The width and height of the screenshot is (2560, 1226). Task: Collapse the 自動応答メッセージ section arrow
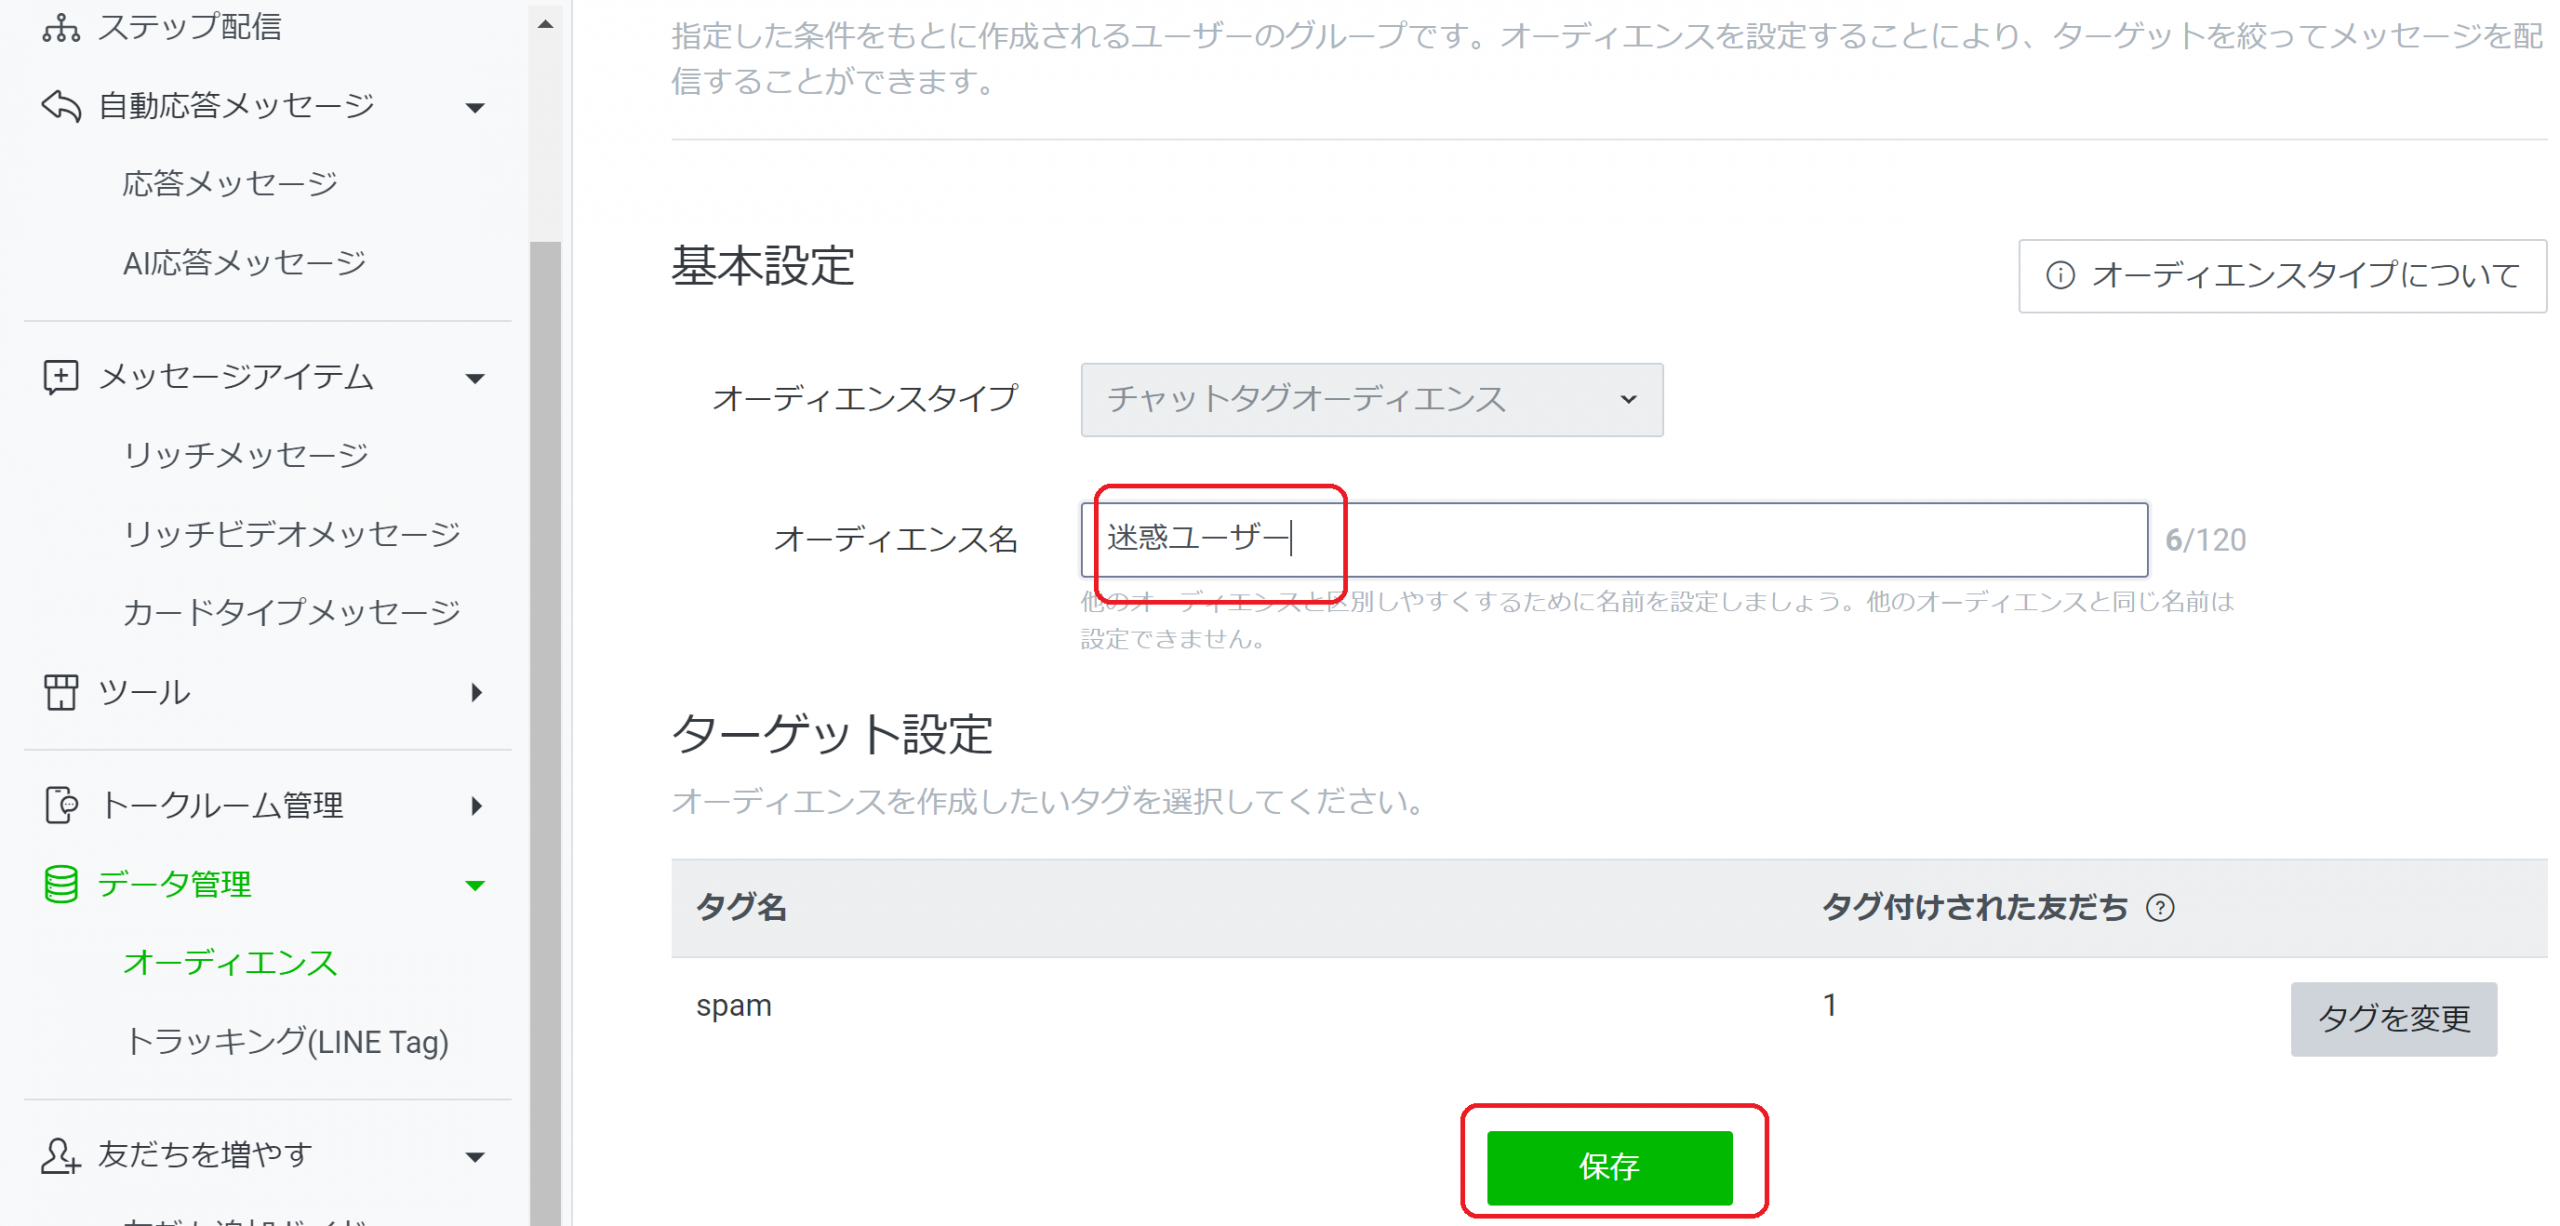[x=475, y=107]
